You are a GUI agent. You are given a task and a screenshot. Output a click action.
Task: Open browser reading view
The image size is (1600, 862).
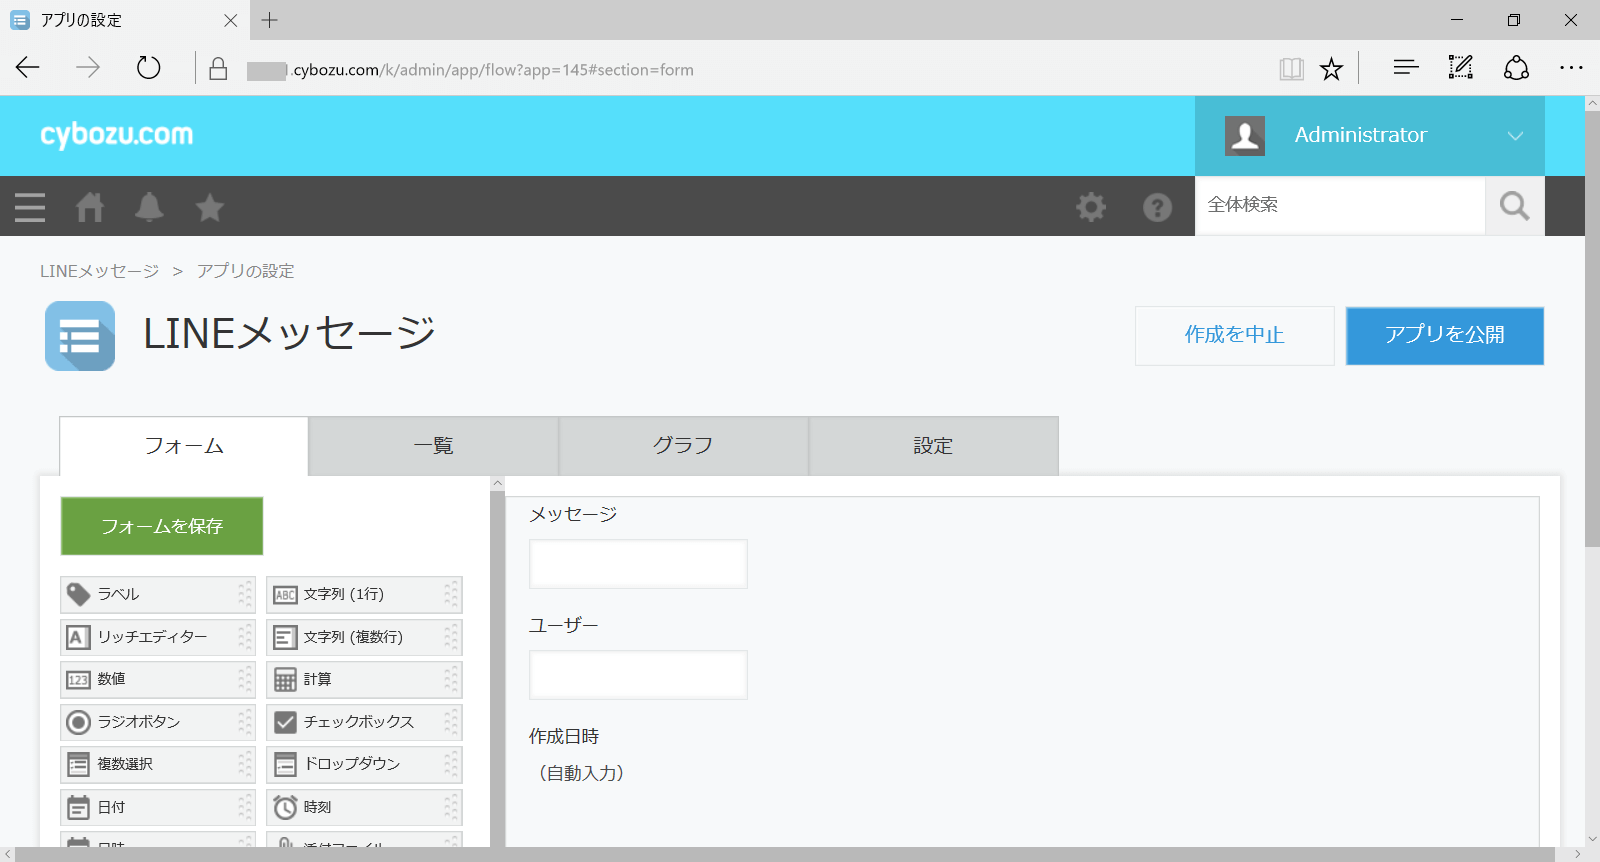click(x=1291, y=68)
